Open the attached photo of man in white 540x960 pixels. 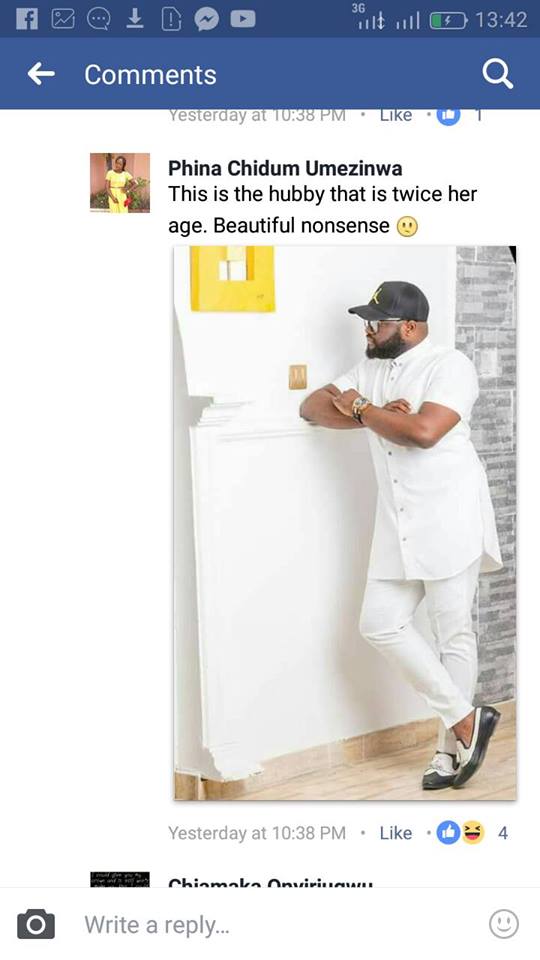345,523
